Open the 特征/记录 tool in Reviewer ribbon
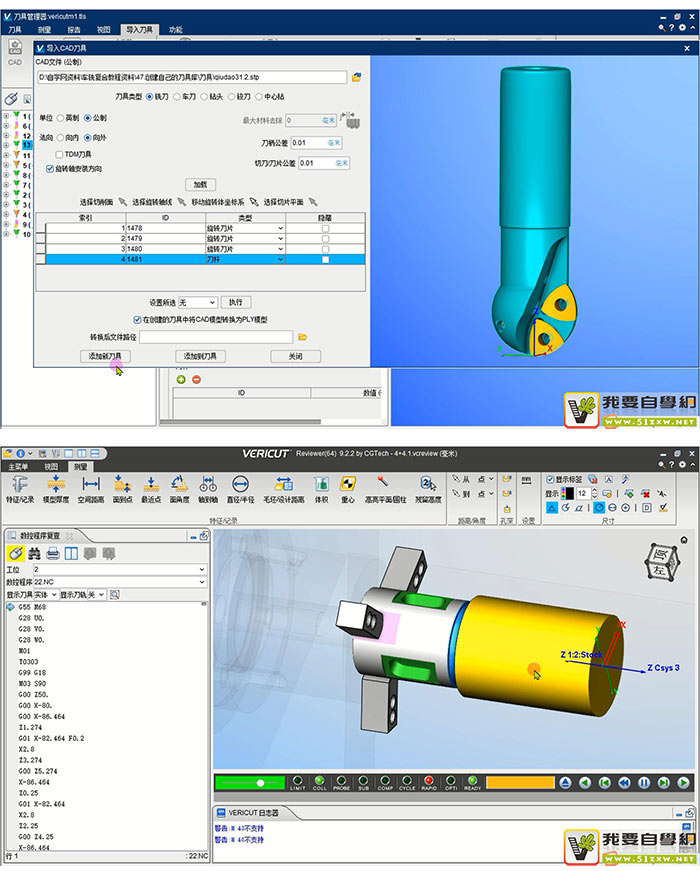Image resolution: width=700 pixels, height=871 pixels. coord(20,489)
